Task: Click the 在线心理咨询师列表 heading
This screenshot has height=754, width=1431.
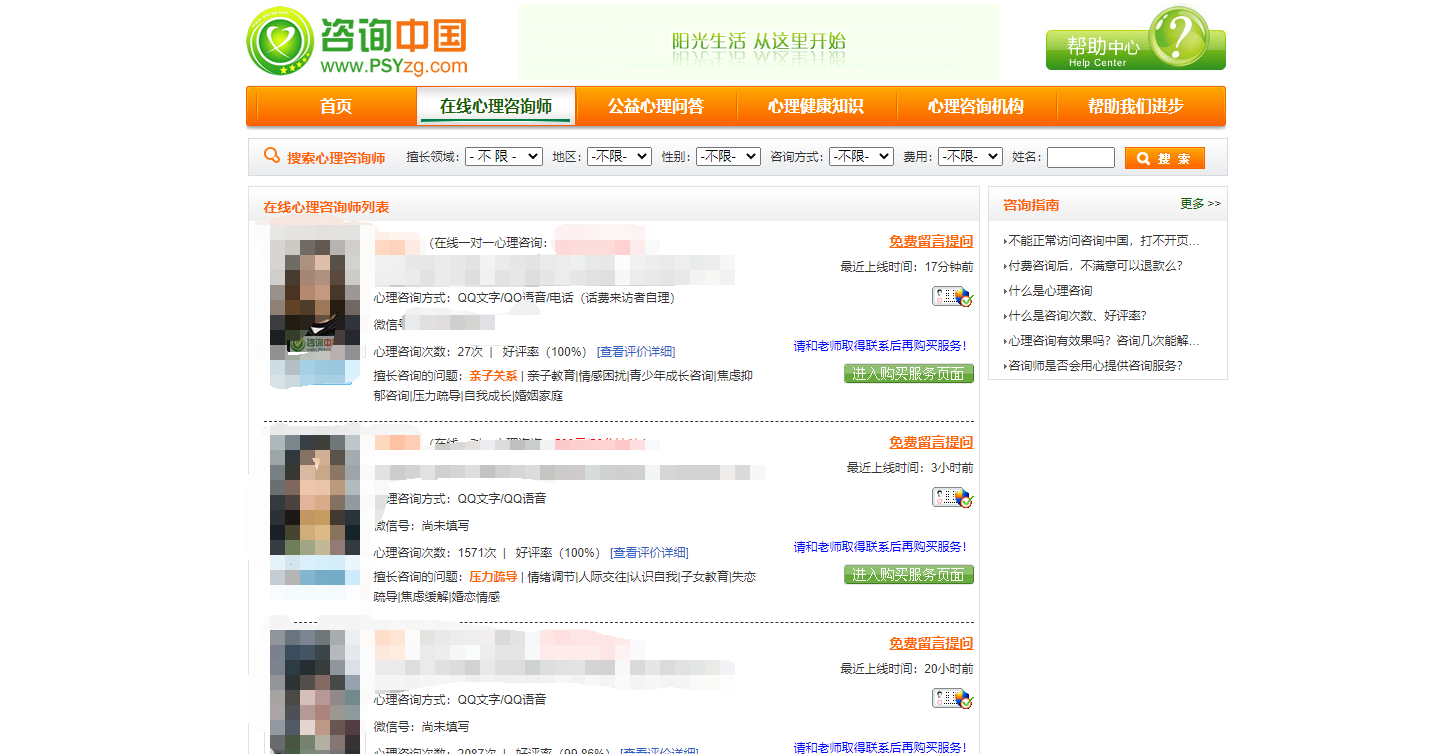Action: pyautogui.click(x=326, y=208)
